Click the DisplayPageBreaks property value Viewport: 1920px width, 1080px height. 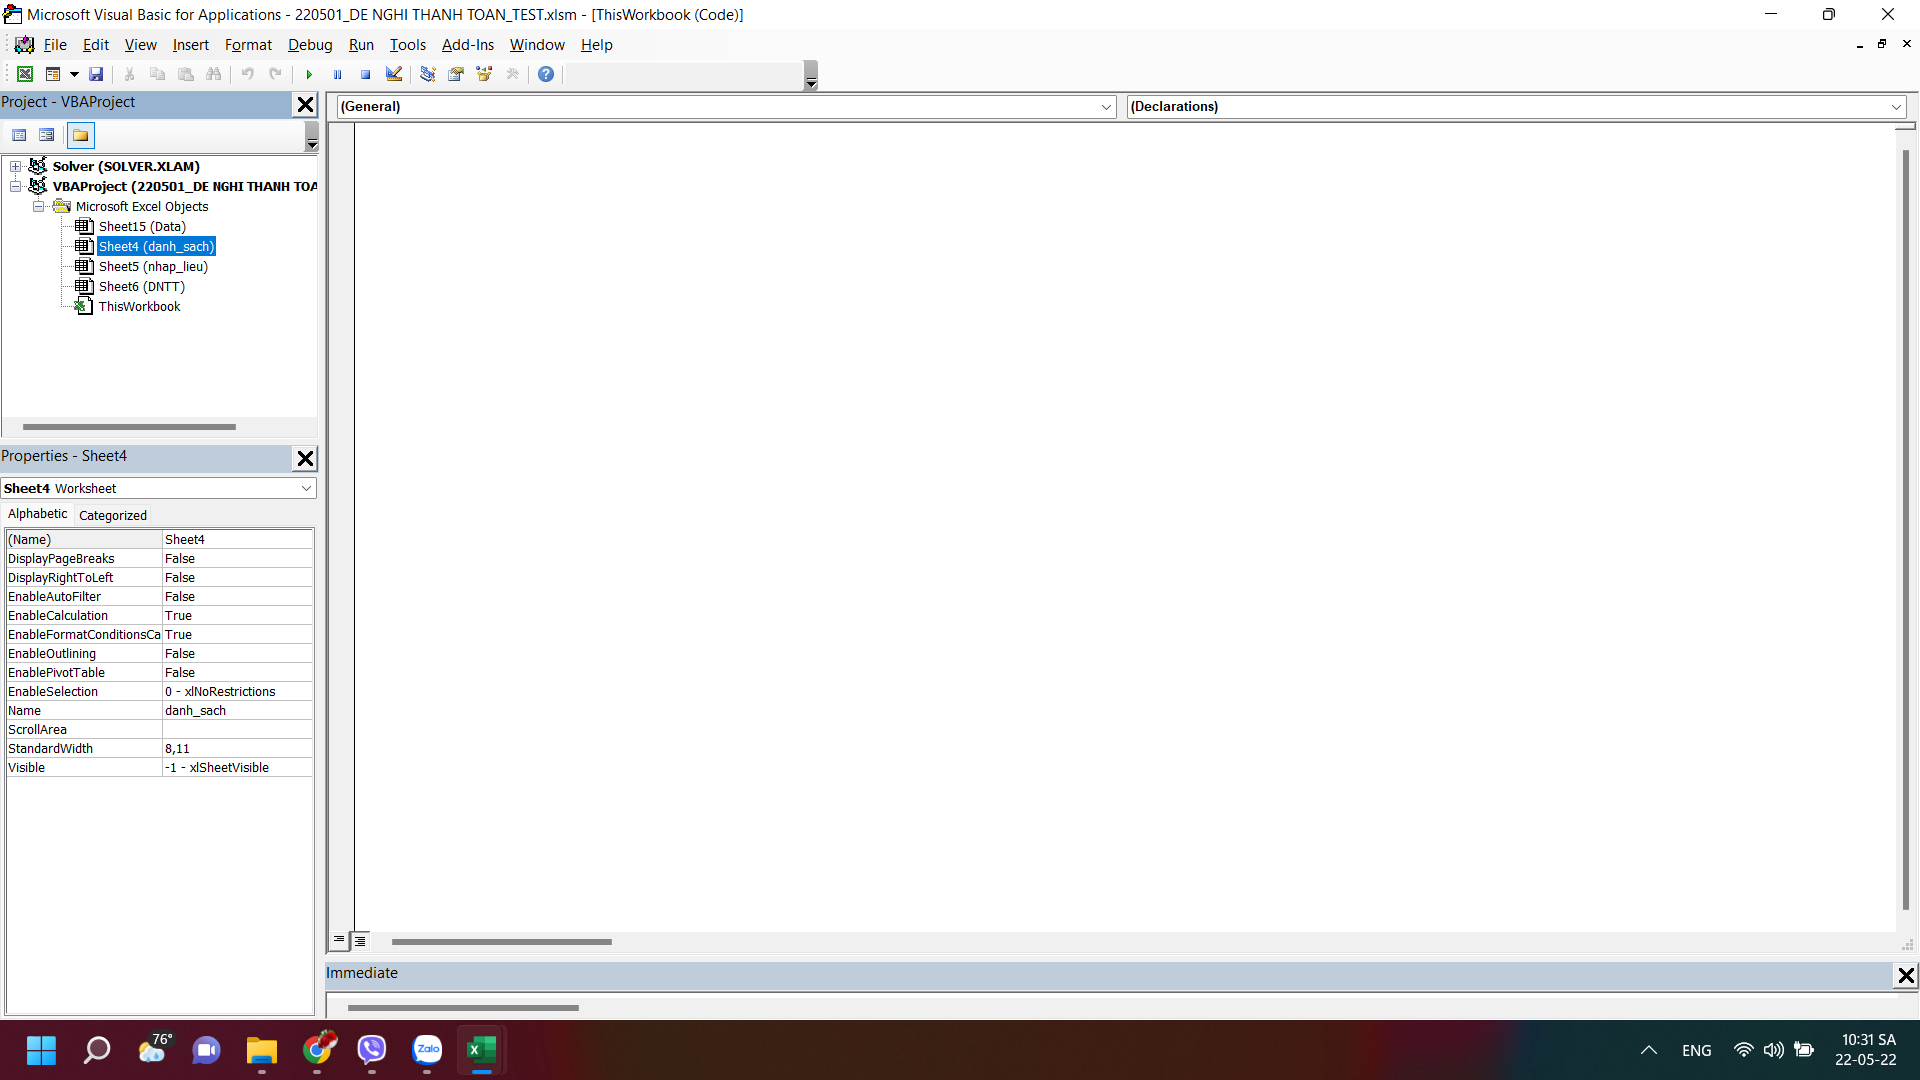[x=238, y=559]
